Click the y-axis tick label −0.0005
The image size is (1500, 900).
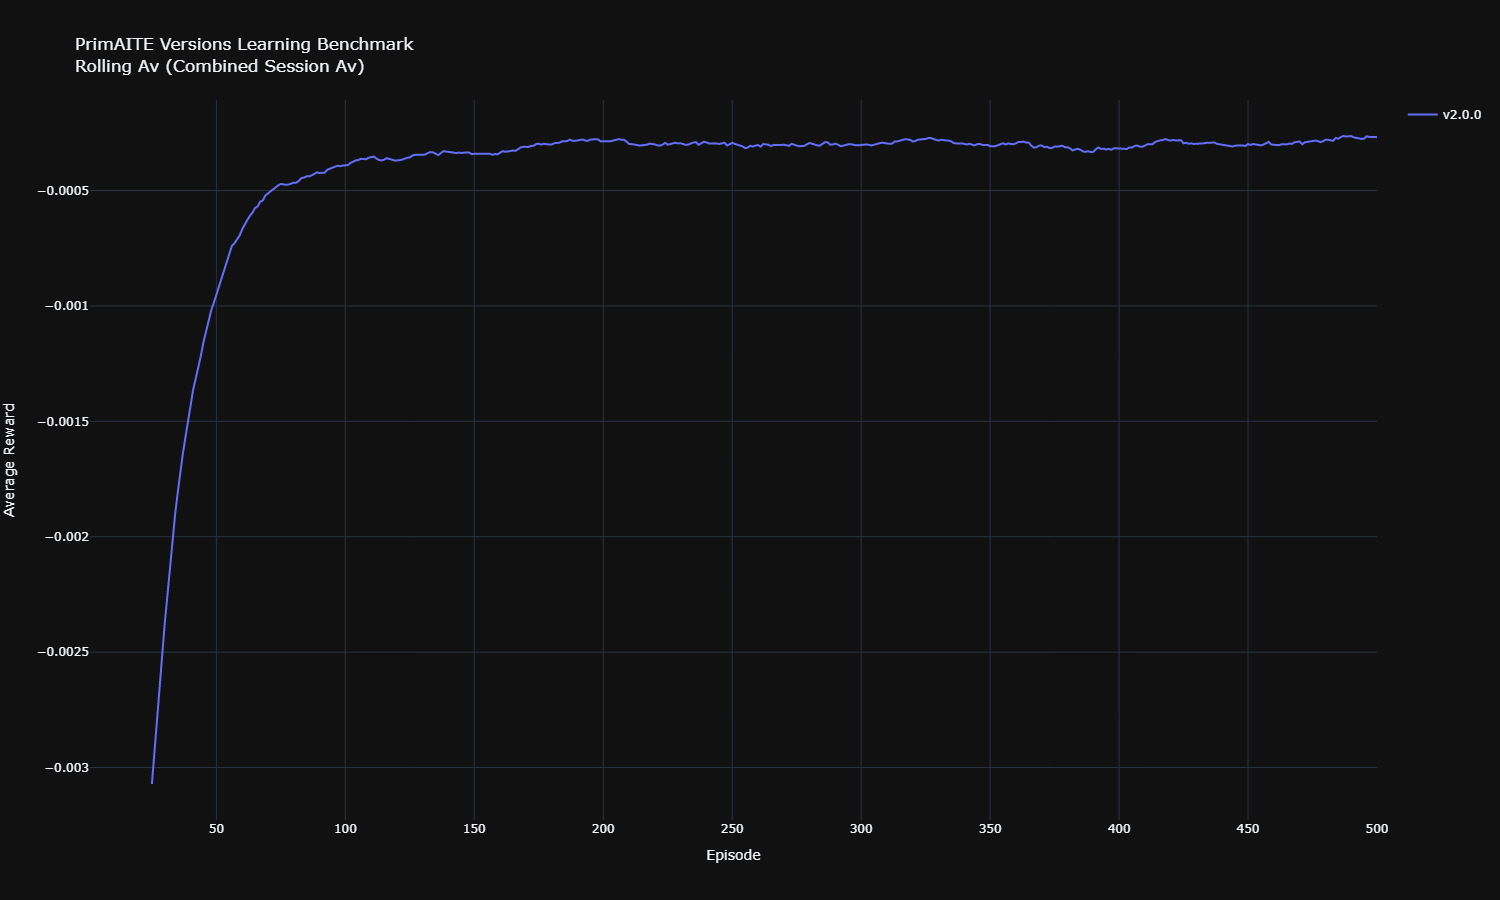coord(63,191)
